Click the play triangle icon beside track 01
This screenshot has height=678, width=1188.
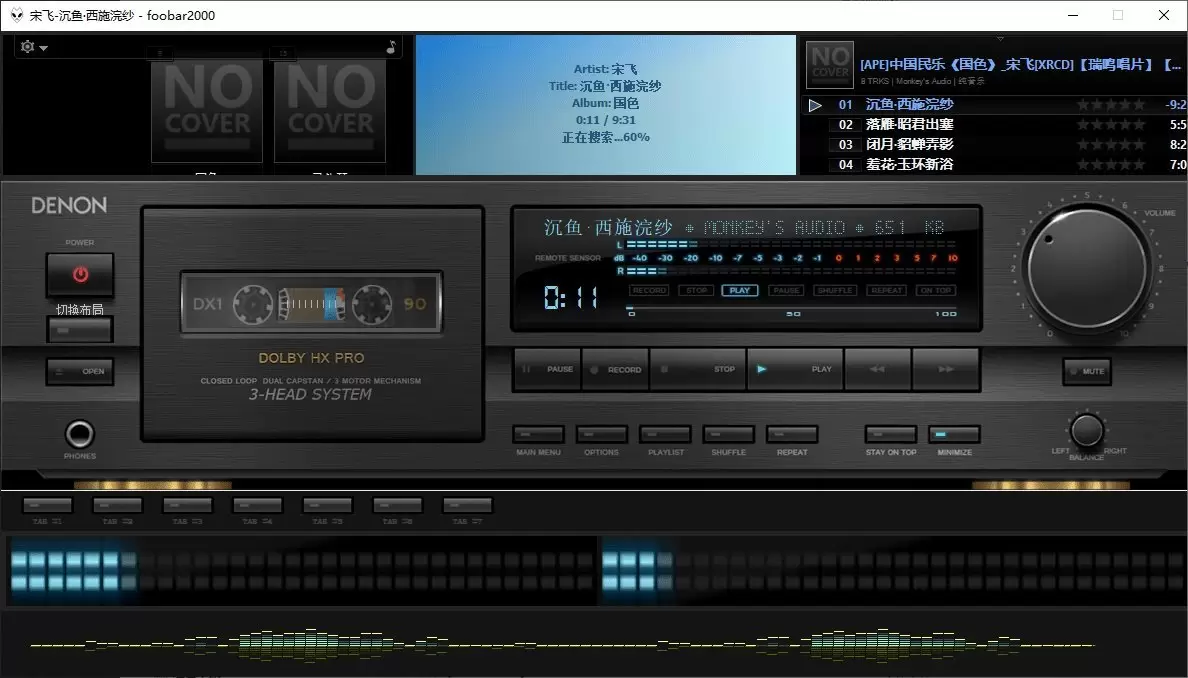[x=815, y=105]
